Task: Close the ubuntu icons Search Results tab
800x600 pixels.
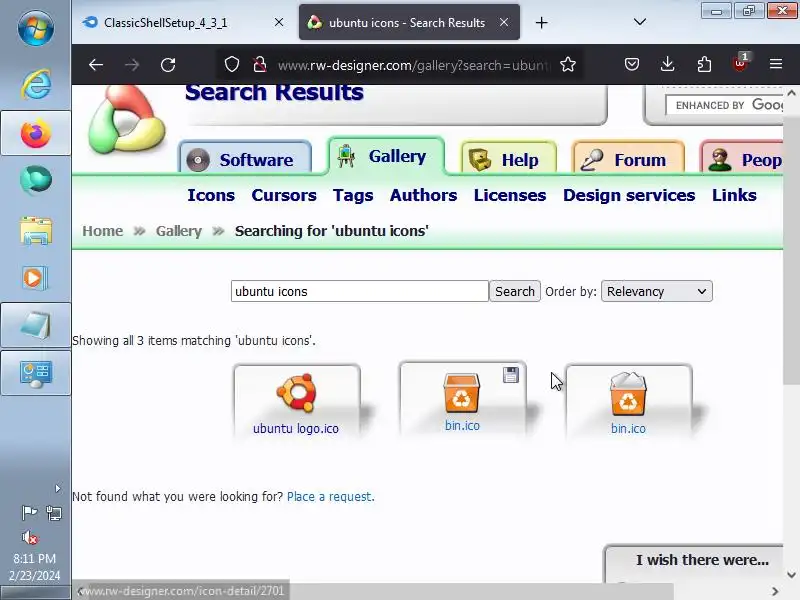Action: pyautogui.click(x=504, y=22)
